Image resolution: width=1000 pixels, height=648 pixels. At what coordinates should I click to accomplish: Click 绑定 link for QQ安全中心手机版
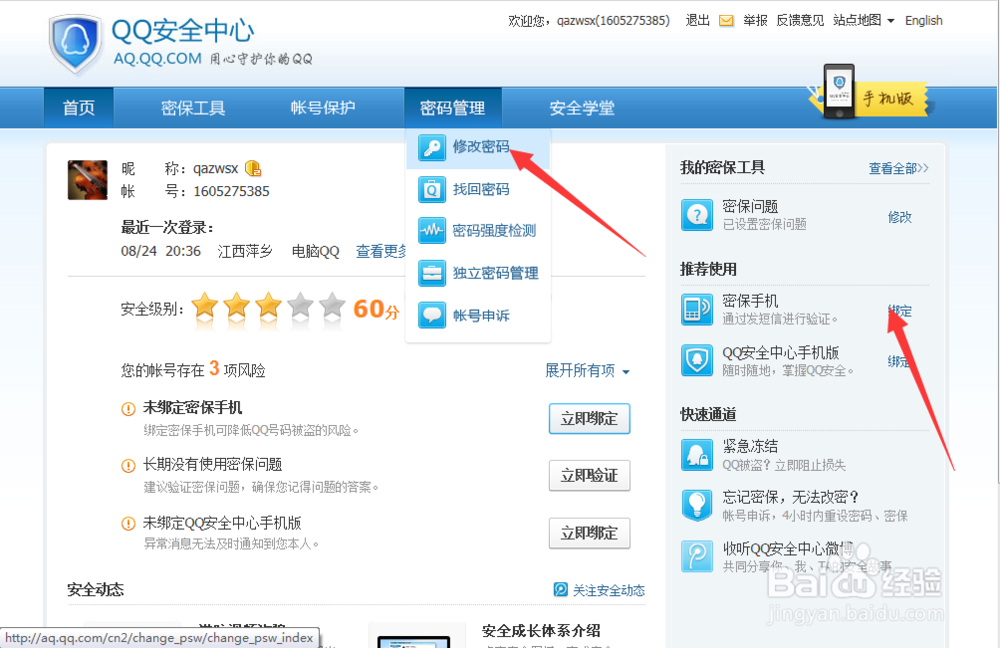899,362
